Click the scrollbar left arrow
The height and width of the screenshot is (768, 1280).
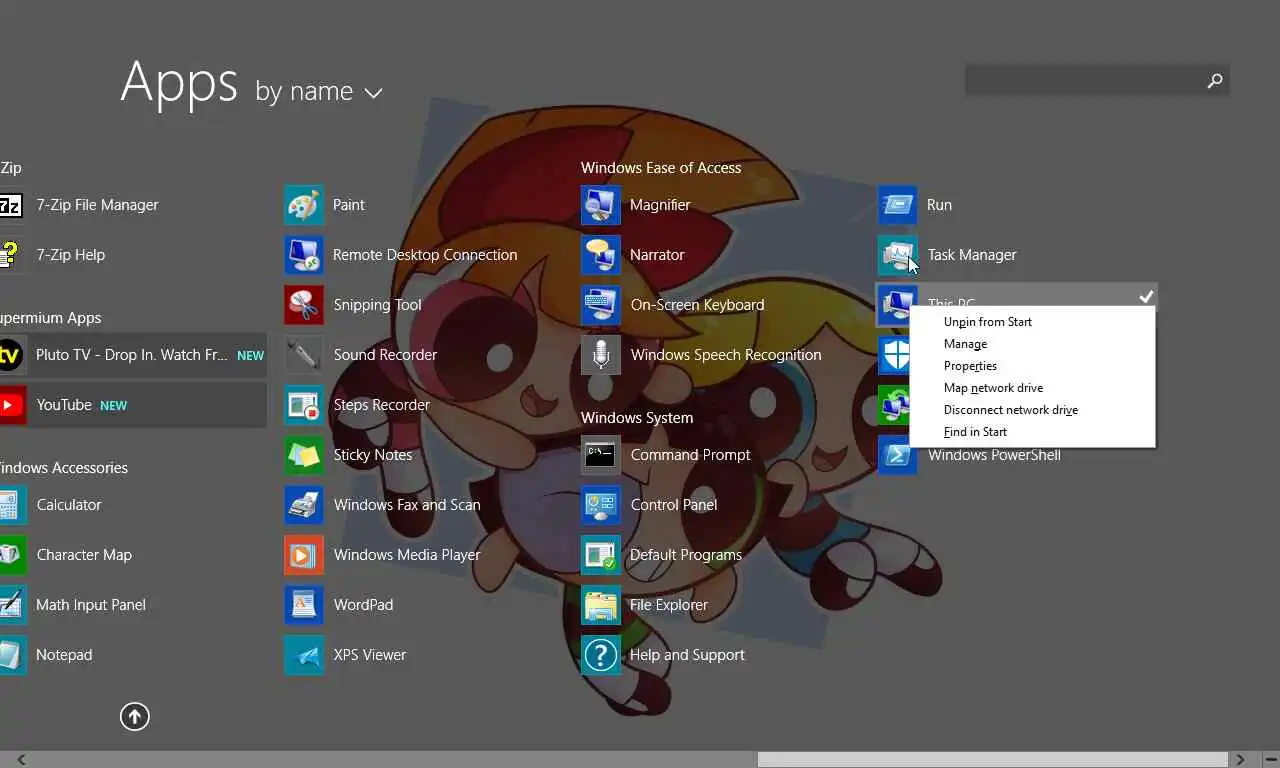21,760
